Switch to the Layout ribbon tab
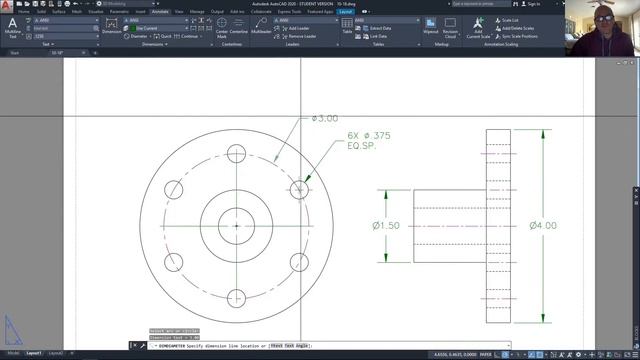Screen dimensions: 640x360 [x=346, y=12]
